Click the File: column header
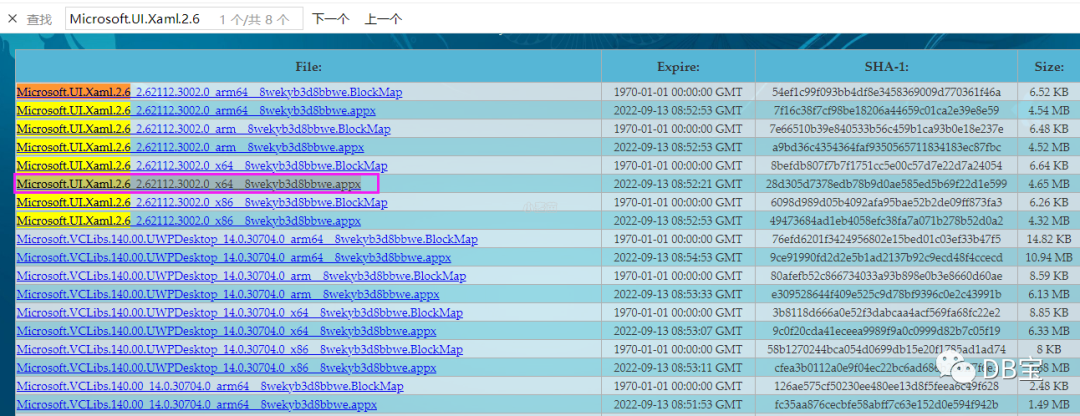This screenshot has height=416, width=1080. pos(309,67)
